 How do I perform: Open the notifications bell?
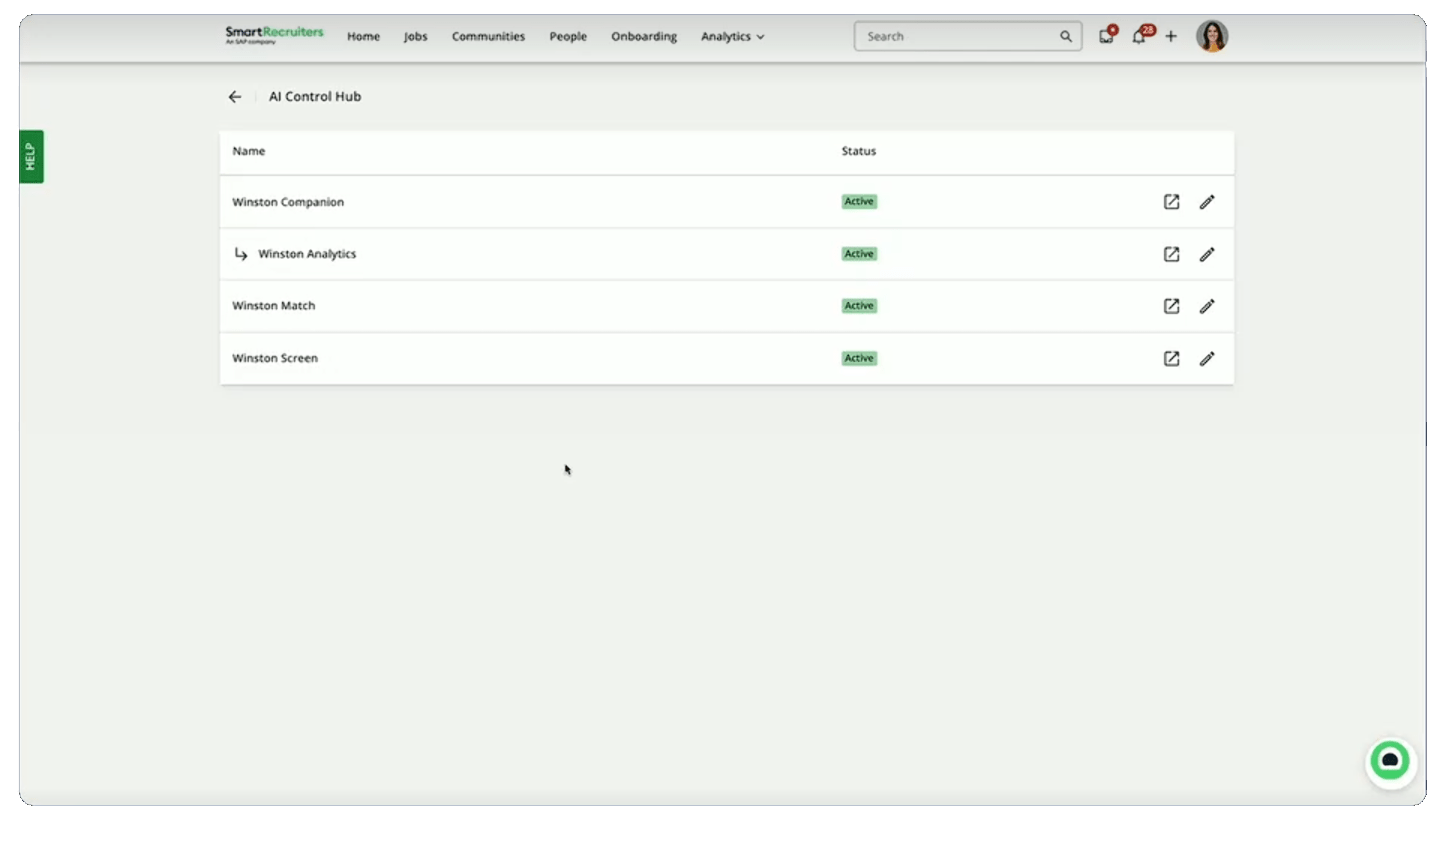tap(1138, 37)
